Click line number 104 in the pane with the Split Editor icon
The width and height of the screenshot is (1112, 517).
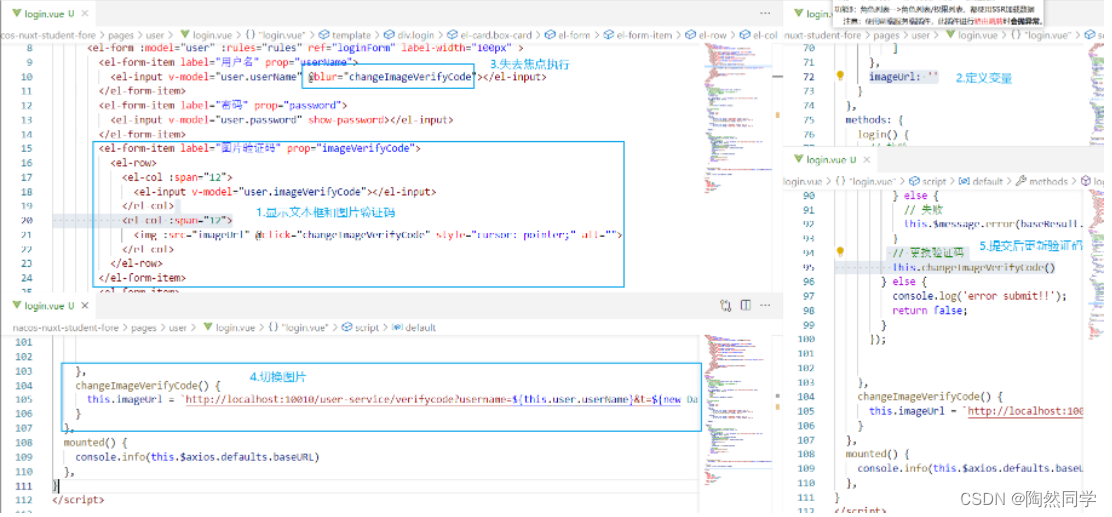23,386
